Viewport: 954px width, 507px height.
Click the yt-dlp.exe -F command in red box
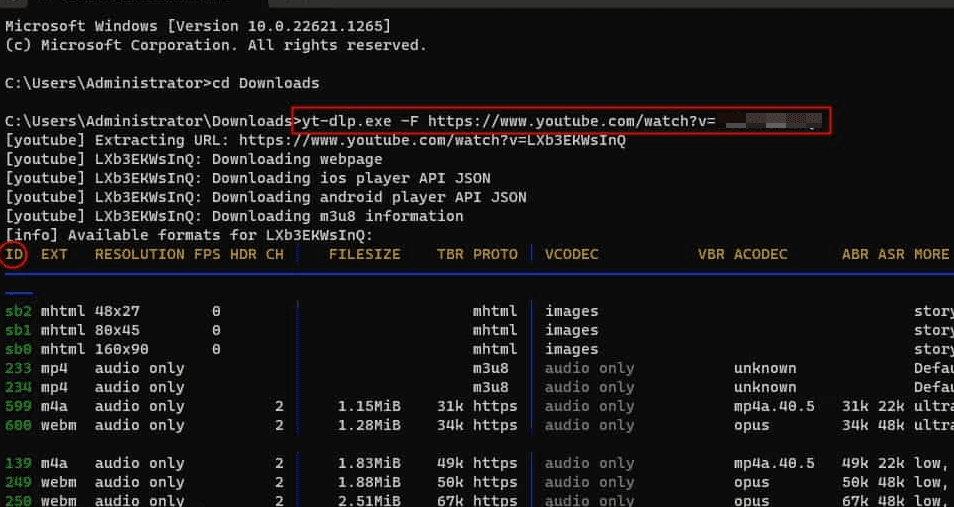click(561, 121)
